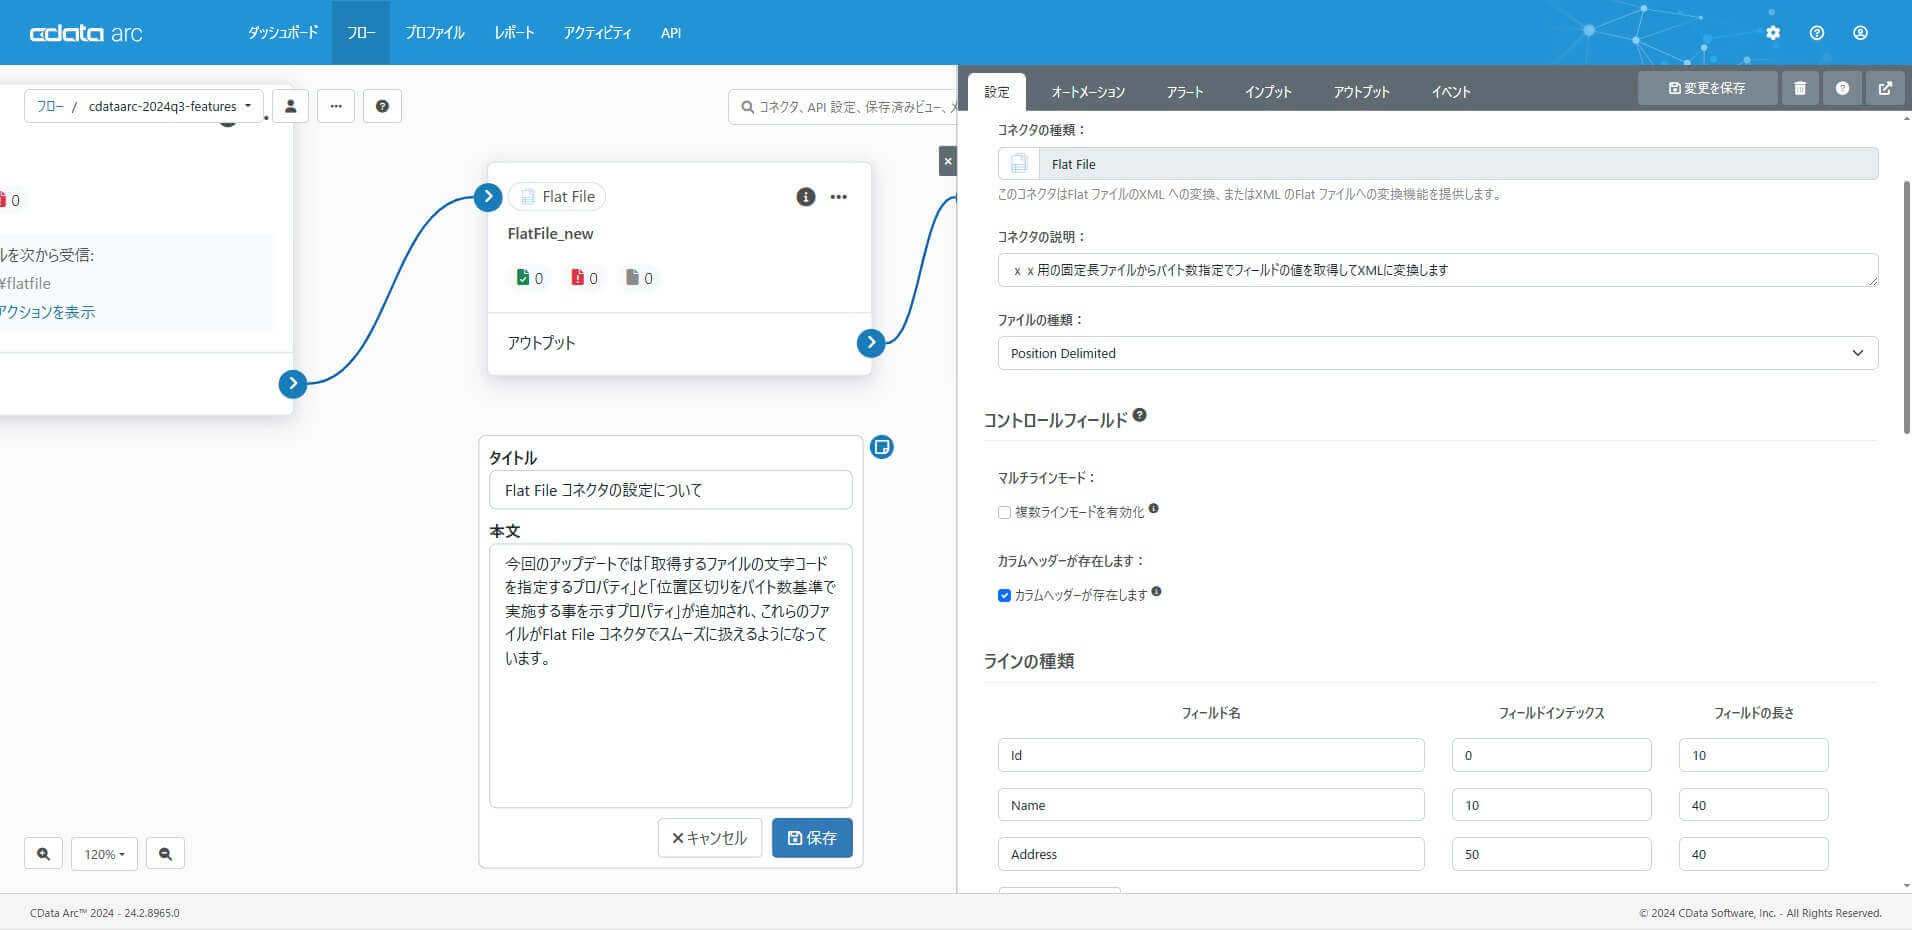Click the note 本文 text area

click(x=671, y=675)
